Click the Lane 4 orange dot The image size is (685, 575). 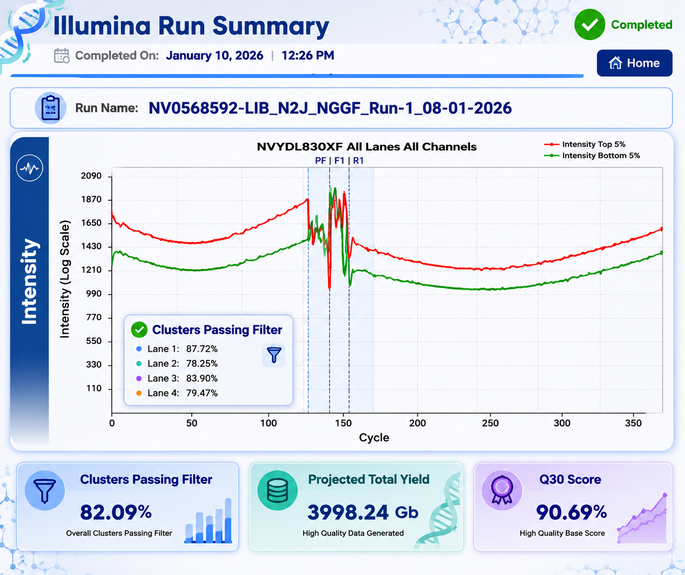coord(139,393)
